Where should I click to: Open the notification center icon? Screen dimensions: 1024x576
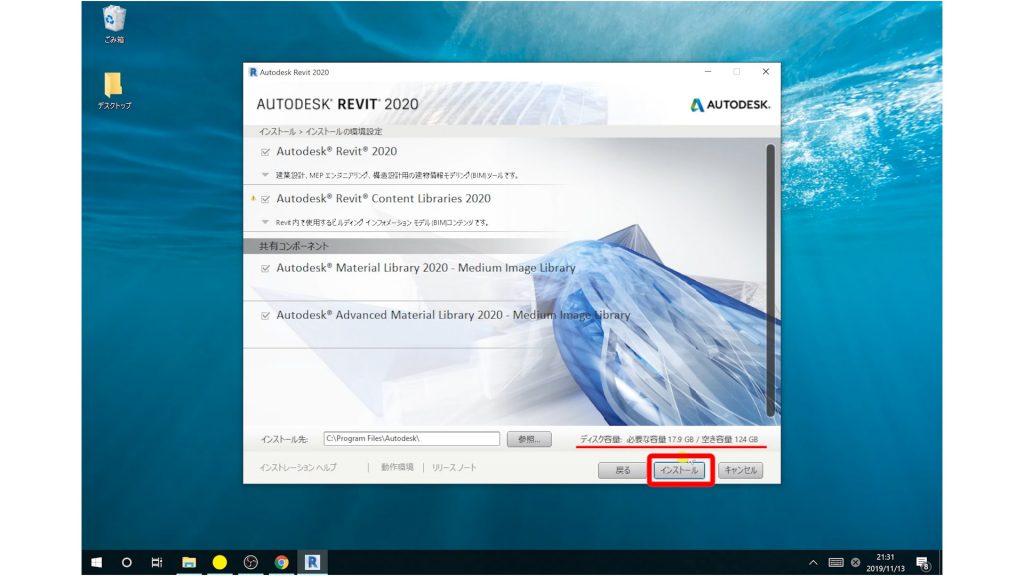pyautogui.click(x=921, y=562)
